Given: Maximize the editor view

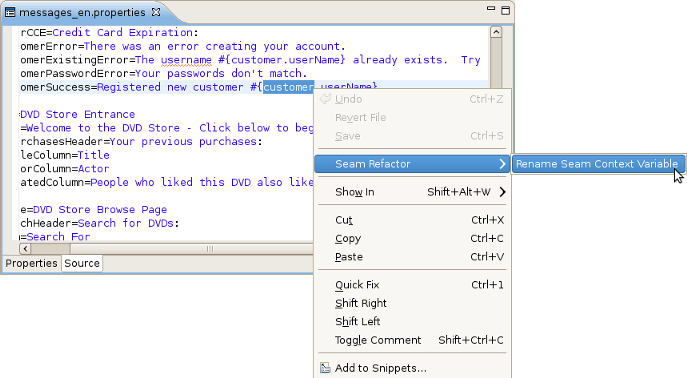Looking at the screenshot, I should [505, 10].
